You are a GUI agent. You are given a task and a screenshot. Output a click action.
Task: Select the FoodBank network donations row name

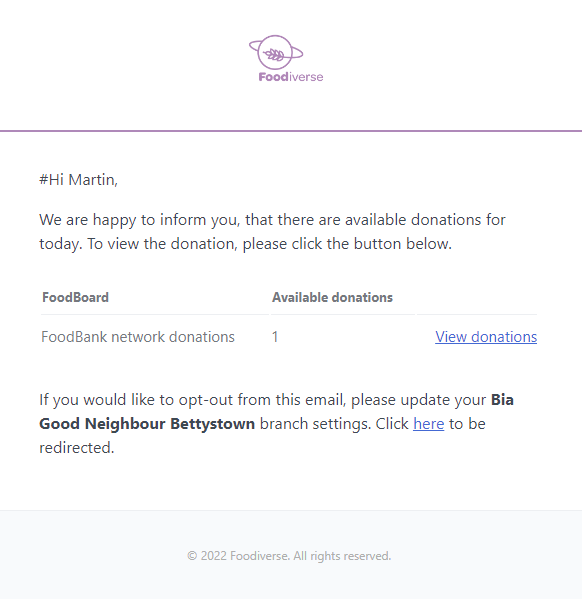click(x=138, y=337)
